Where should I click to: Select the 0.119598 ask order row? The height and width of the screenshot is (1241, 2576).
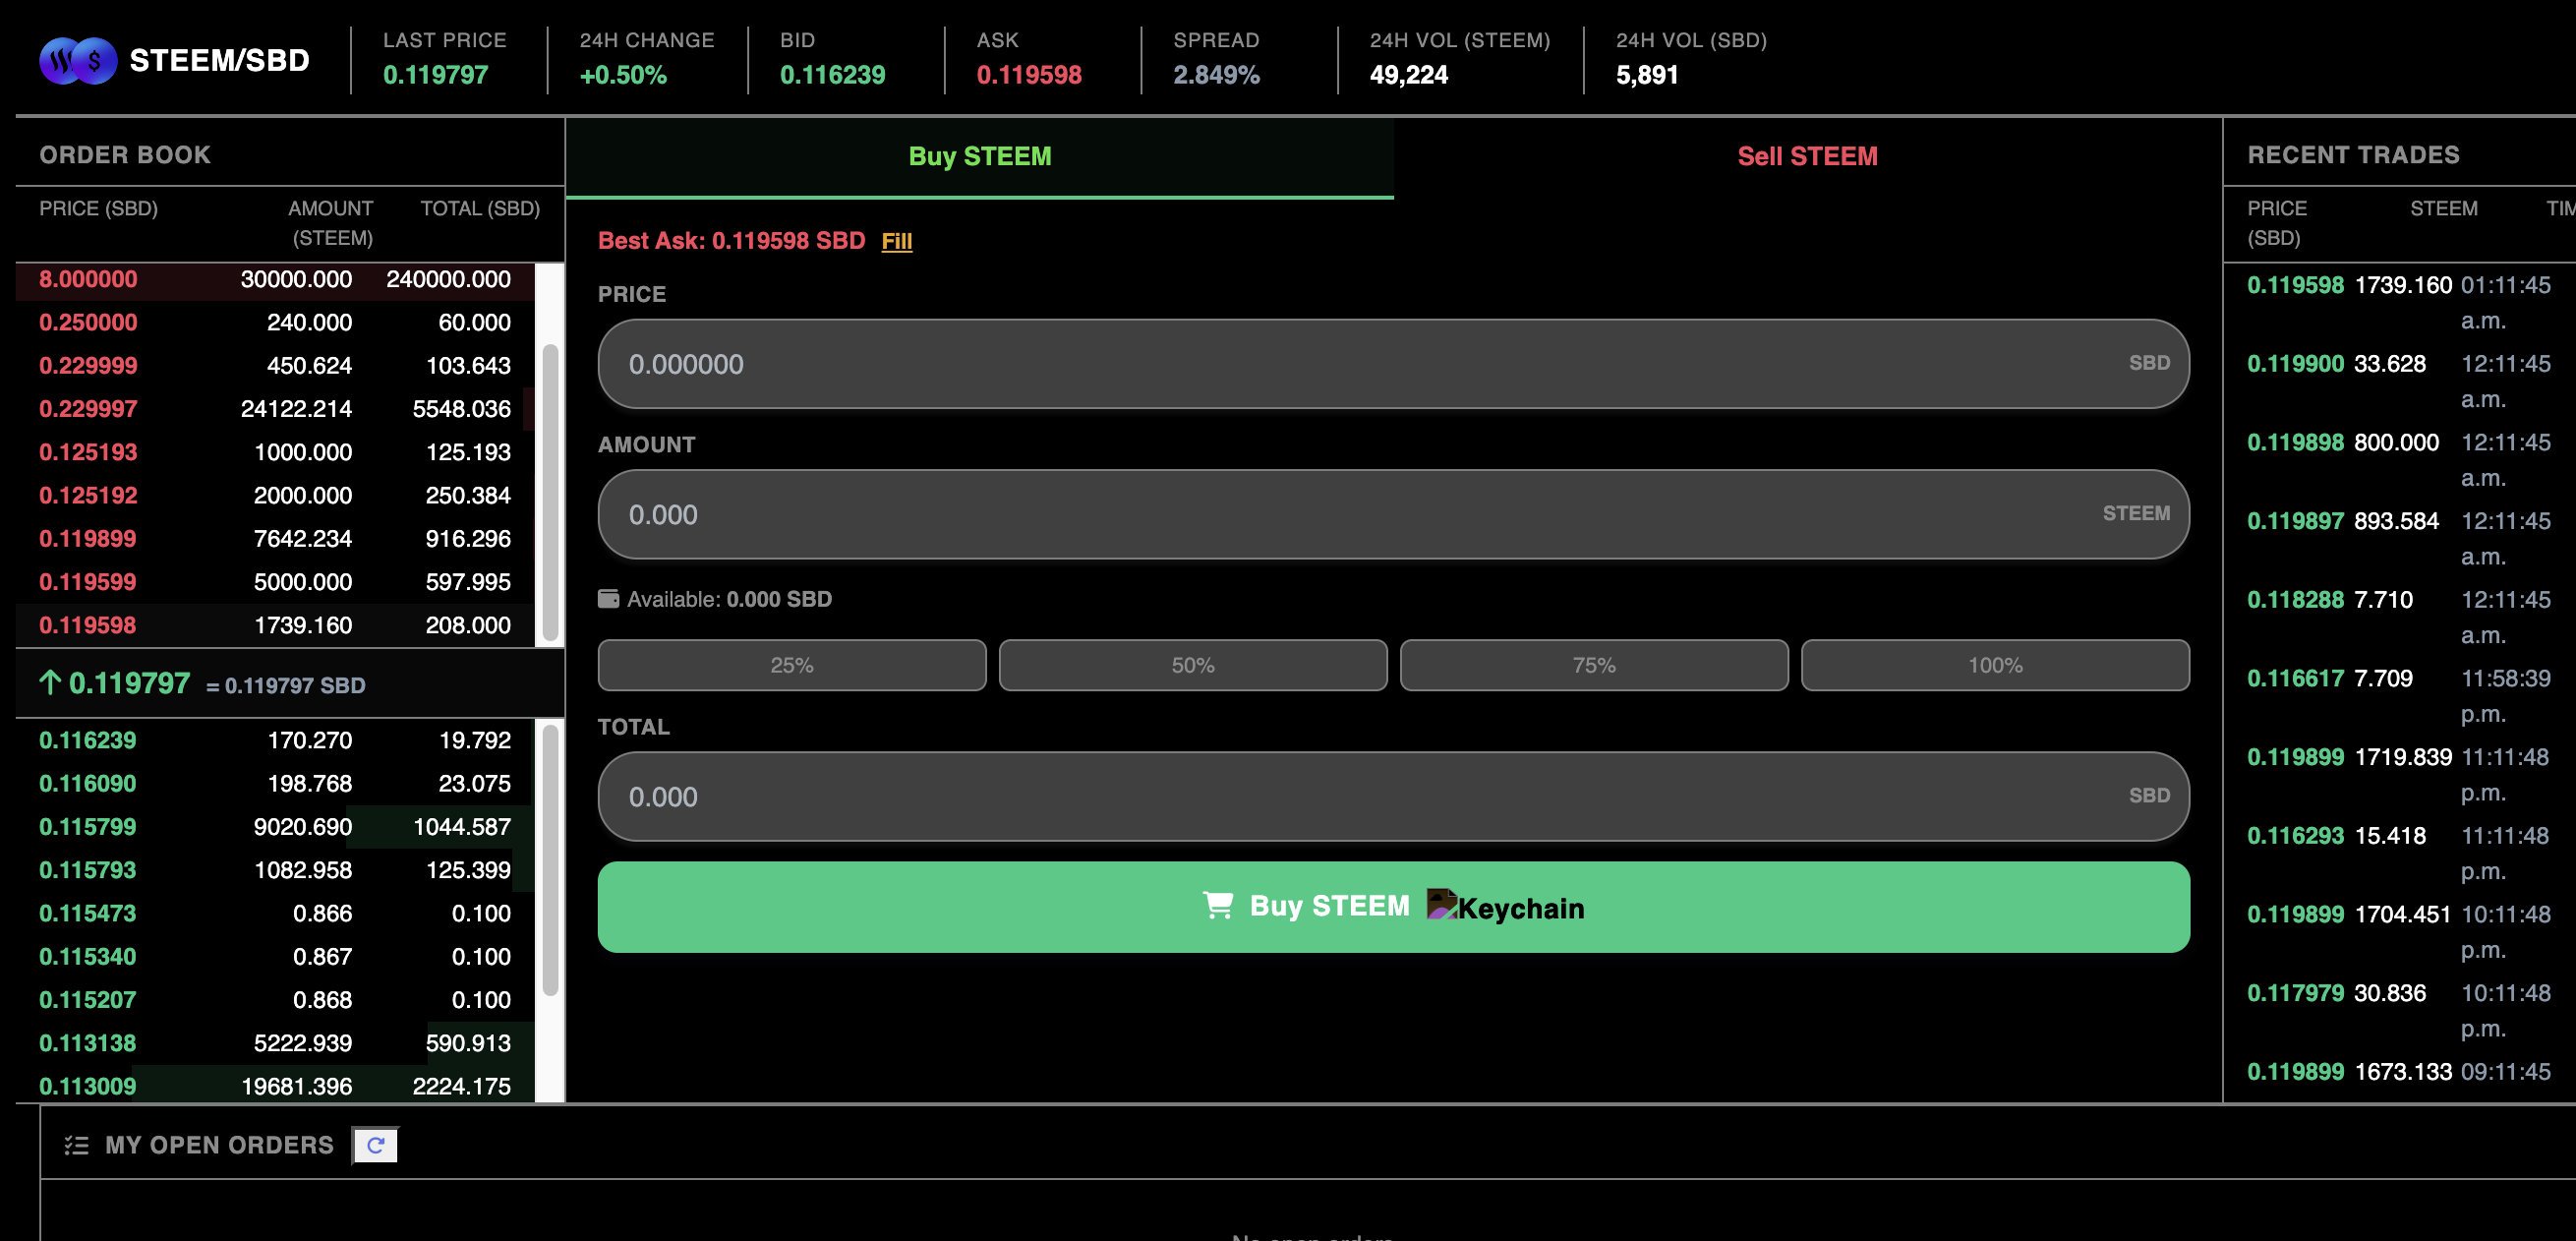[x=275, y=625]
